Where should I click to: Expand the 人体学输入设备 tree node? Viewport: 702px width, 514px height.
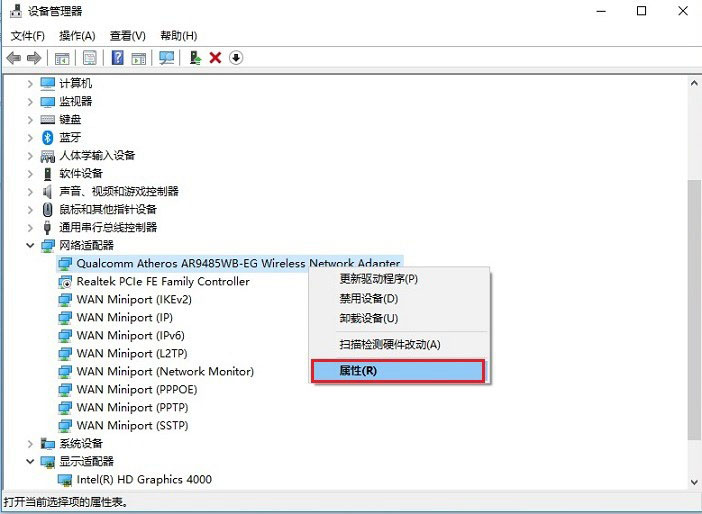(x=30, y=156)
